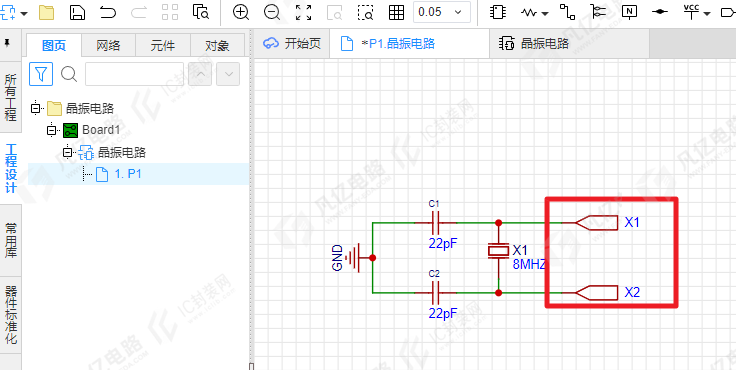Click the grayed zoom-to-selection icon
The image size is (736, 370).
coord(334,13)
